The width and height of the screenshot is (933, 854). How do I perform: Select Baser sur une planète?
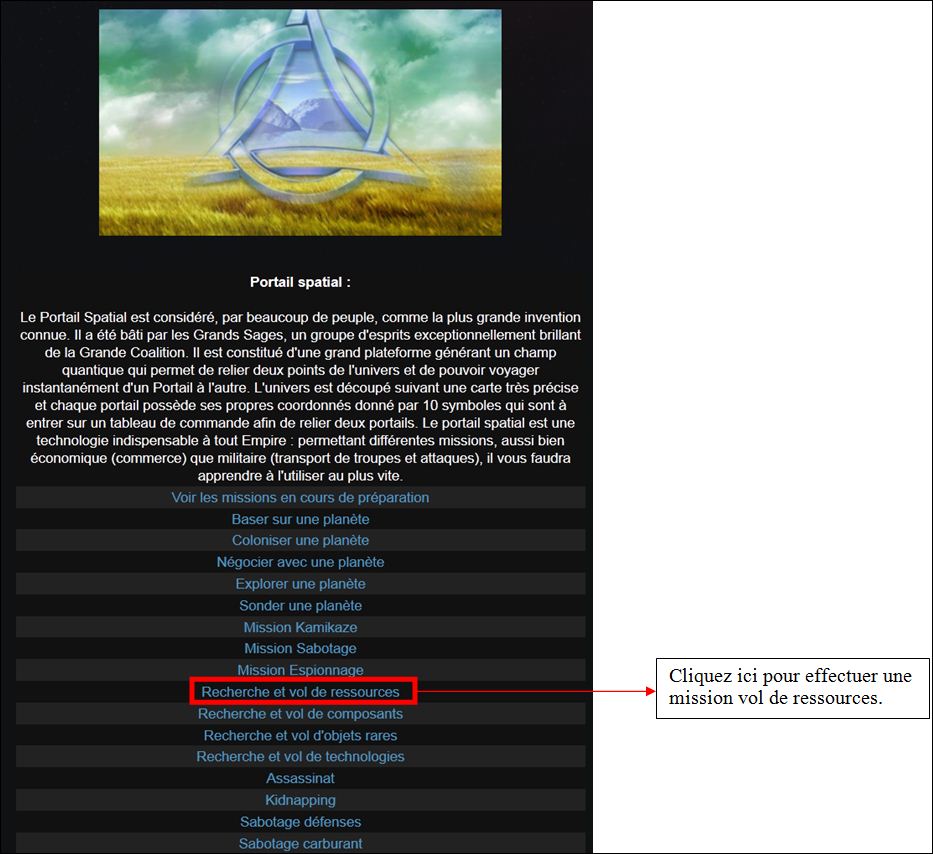[x=300, y=519]
